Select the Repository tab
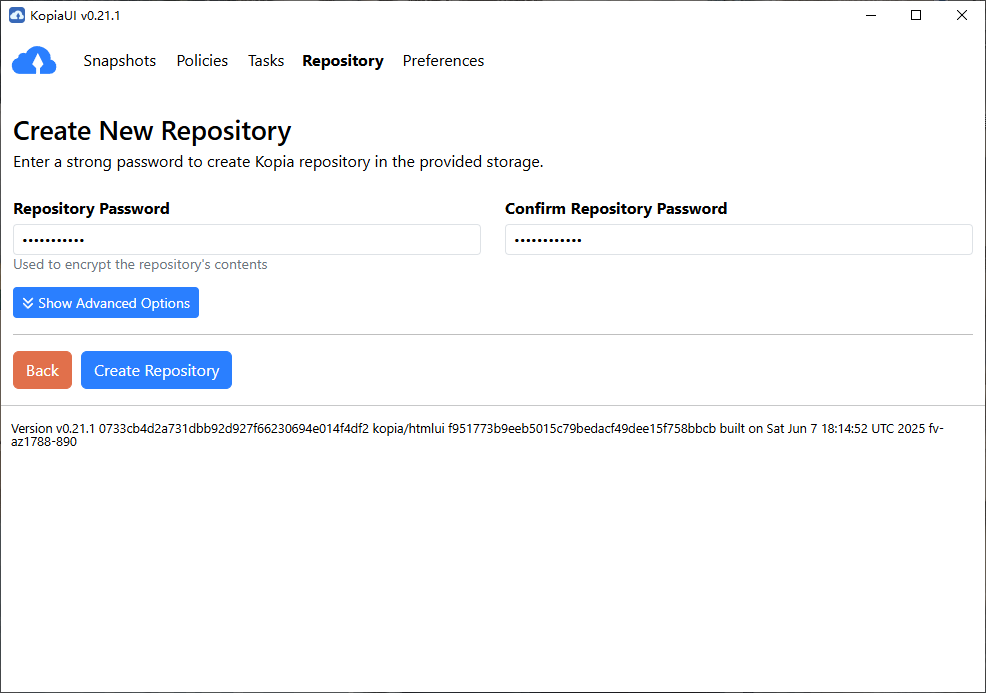The width and height of the screenshot is (986, 693). click(343, 61)
